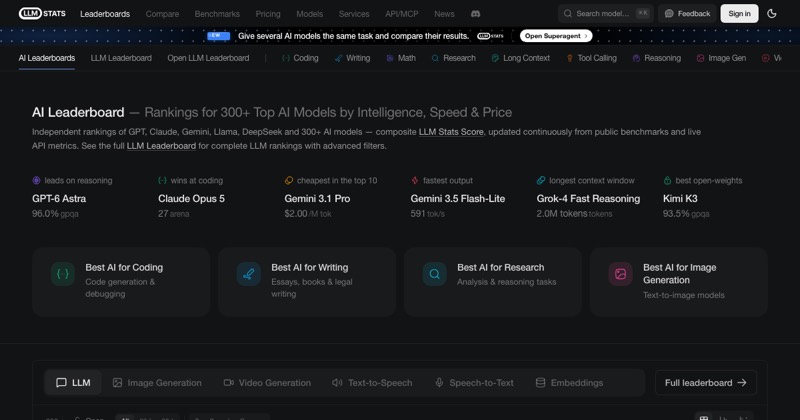Click the GPT-6 Astra model name
The height and width of the screenshot is (420, 800).
[x=59, y=199]
